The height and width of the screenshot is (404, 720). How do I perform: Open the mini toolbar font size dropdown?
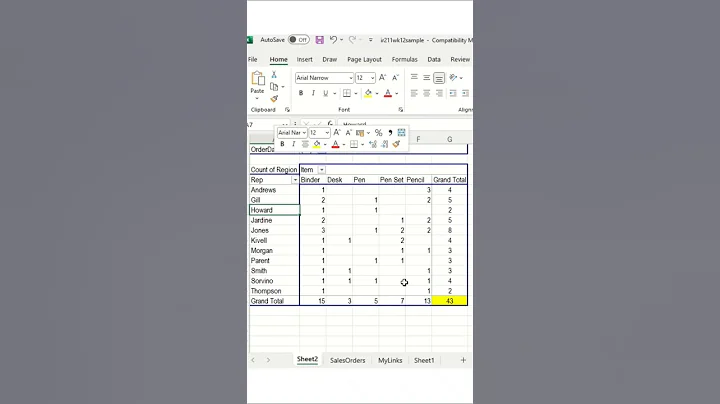(327, 133)
